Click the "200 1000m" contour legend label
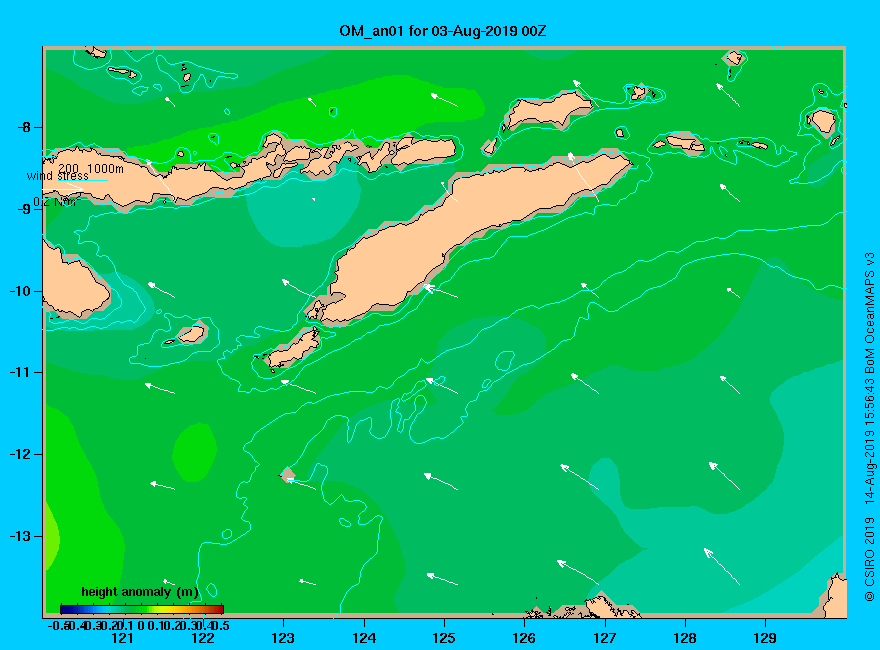Viewport: 880px width, 650px height. click(91, 168)
